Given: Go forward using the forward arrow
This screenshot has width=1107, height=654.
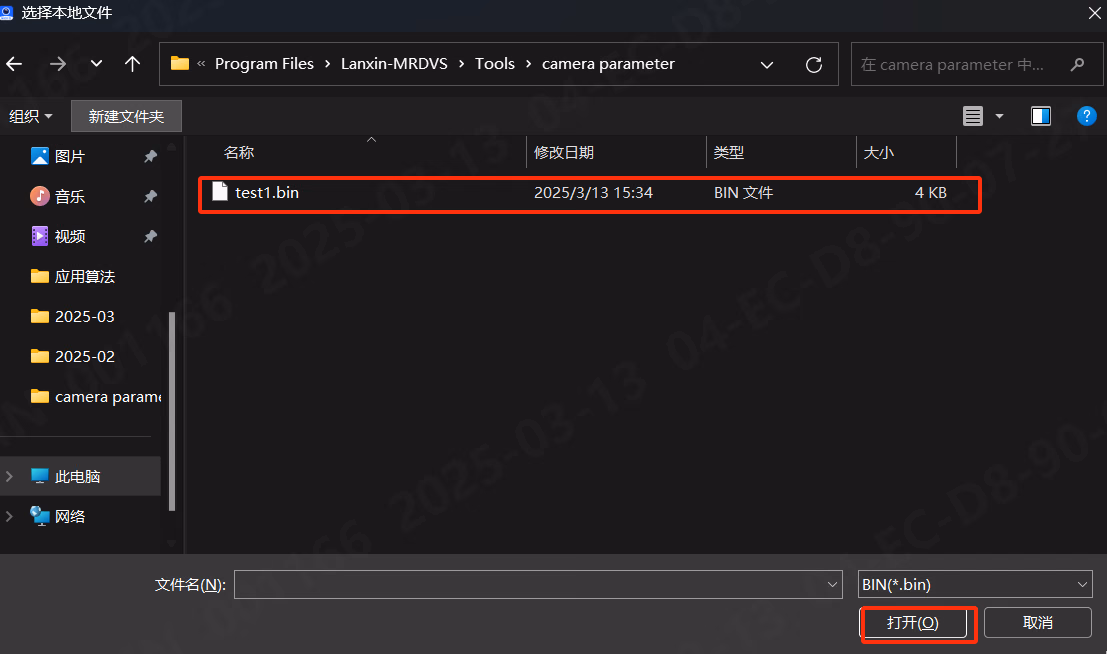Looking at the screenshot, I should tap(57, 64).
